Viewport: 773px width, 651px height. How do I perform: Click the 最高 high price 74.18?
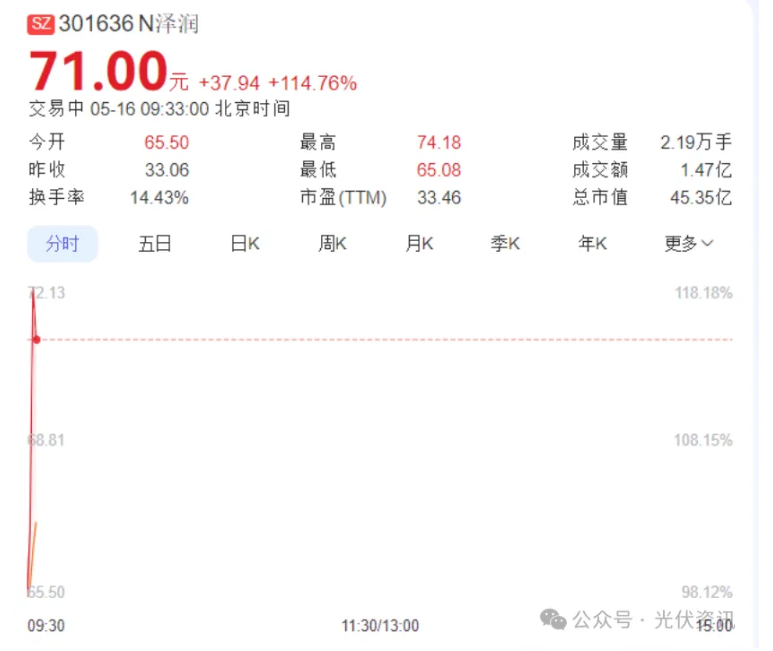[x=439, y=143]
